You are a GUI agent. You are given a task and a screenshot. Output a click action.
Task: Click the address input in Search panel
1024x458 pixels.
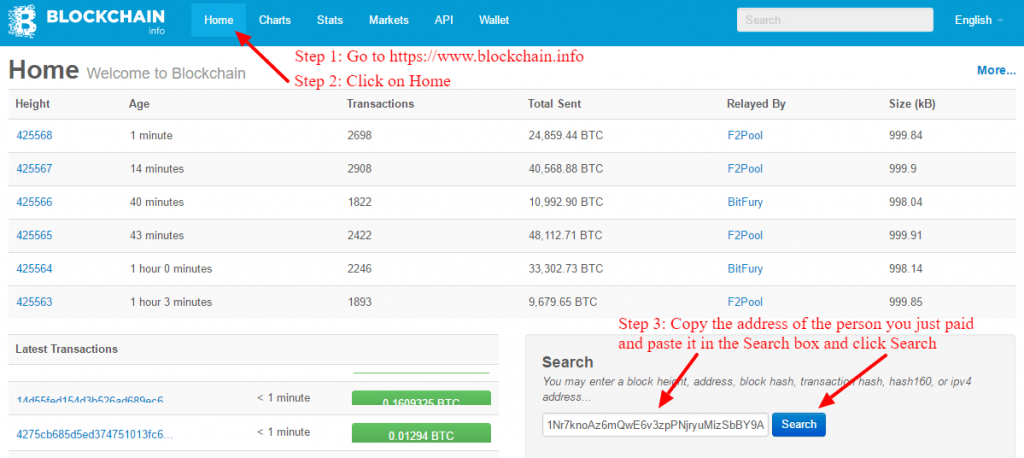click(655, 424)
